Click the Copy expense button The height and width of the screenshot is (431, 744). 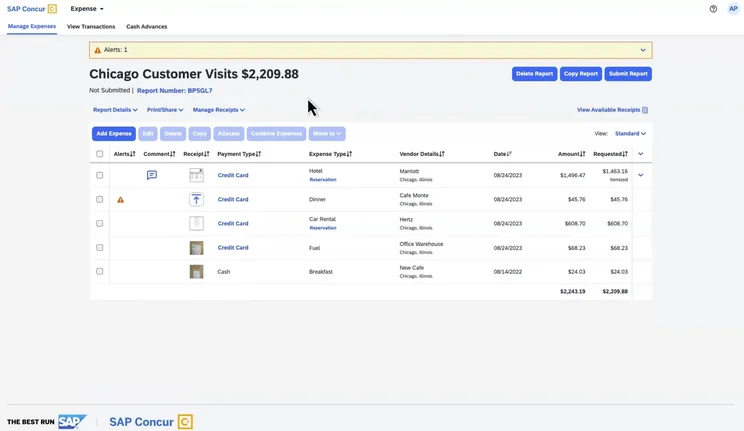pyautogui.click(x=200, y=133)
